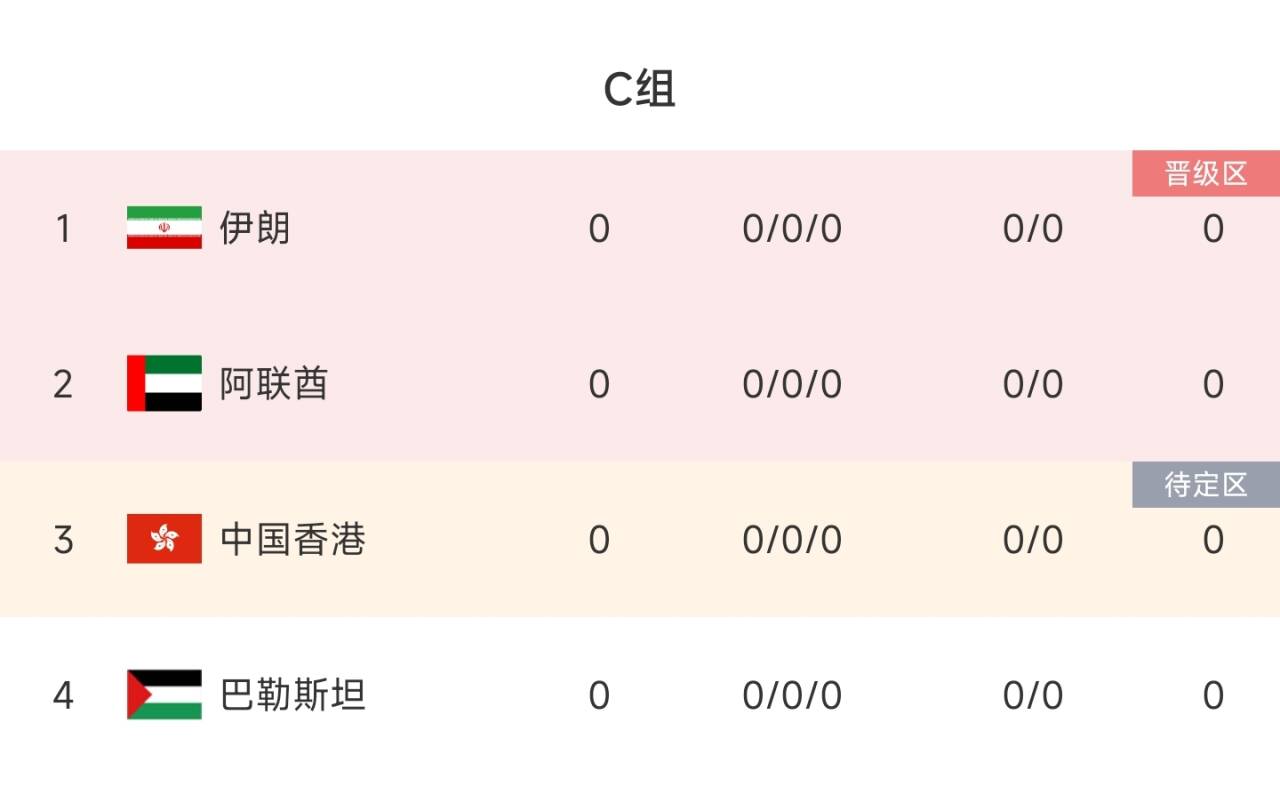Select team name 巴勒斯坦
The width and height of the screenshot is (1280, 811).
click(293, 695)
